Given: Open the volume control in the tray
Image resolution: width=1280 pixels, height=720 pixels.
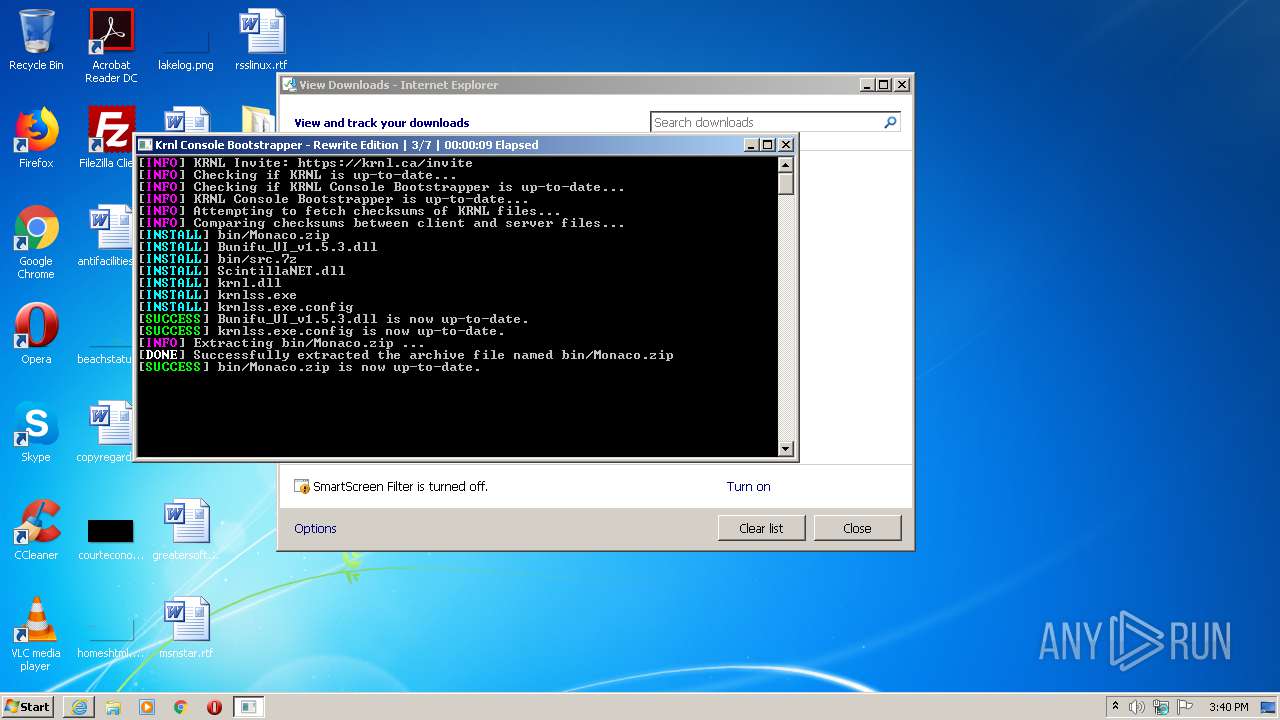Looking at the screenshot, I should click(x=1137, y=707).
